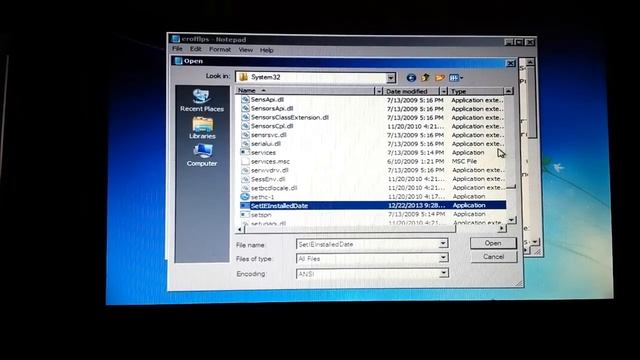Expand the Look in System32 dropdown
The height and width of the screenshot is (360, 640).
(391, 77)
